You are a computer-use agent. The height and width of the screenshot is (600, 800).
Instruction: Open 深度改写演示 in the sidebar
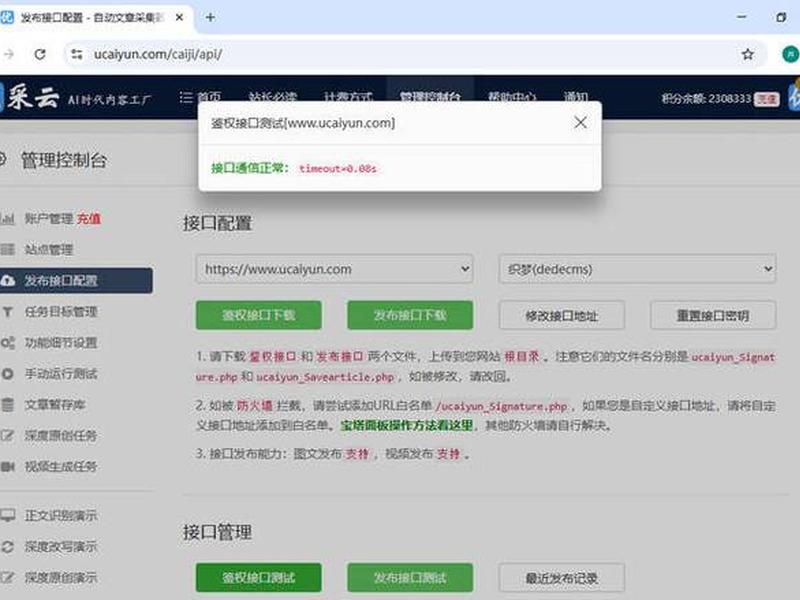point(61,547)
